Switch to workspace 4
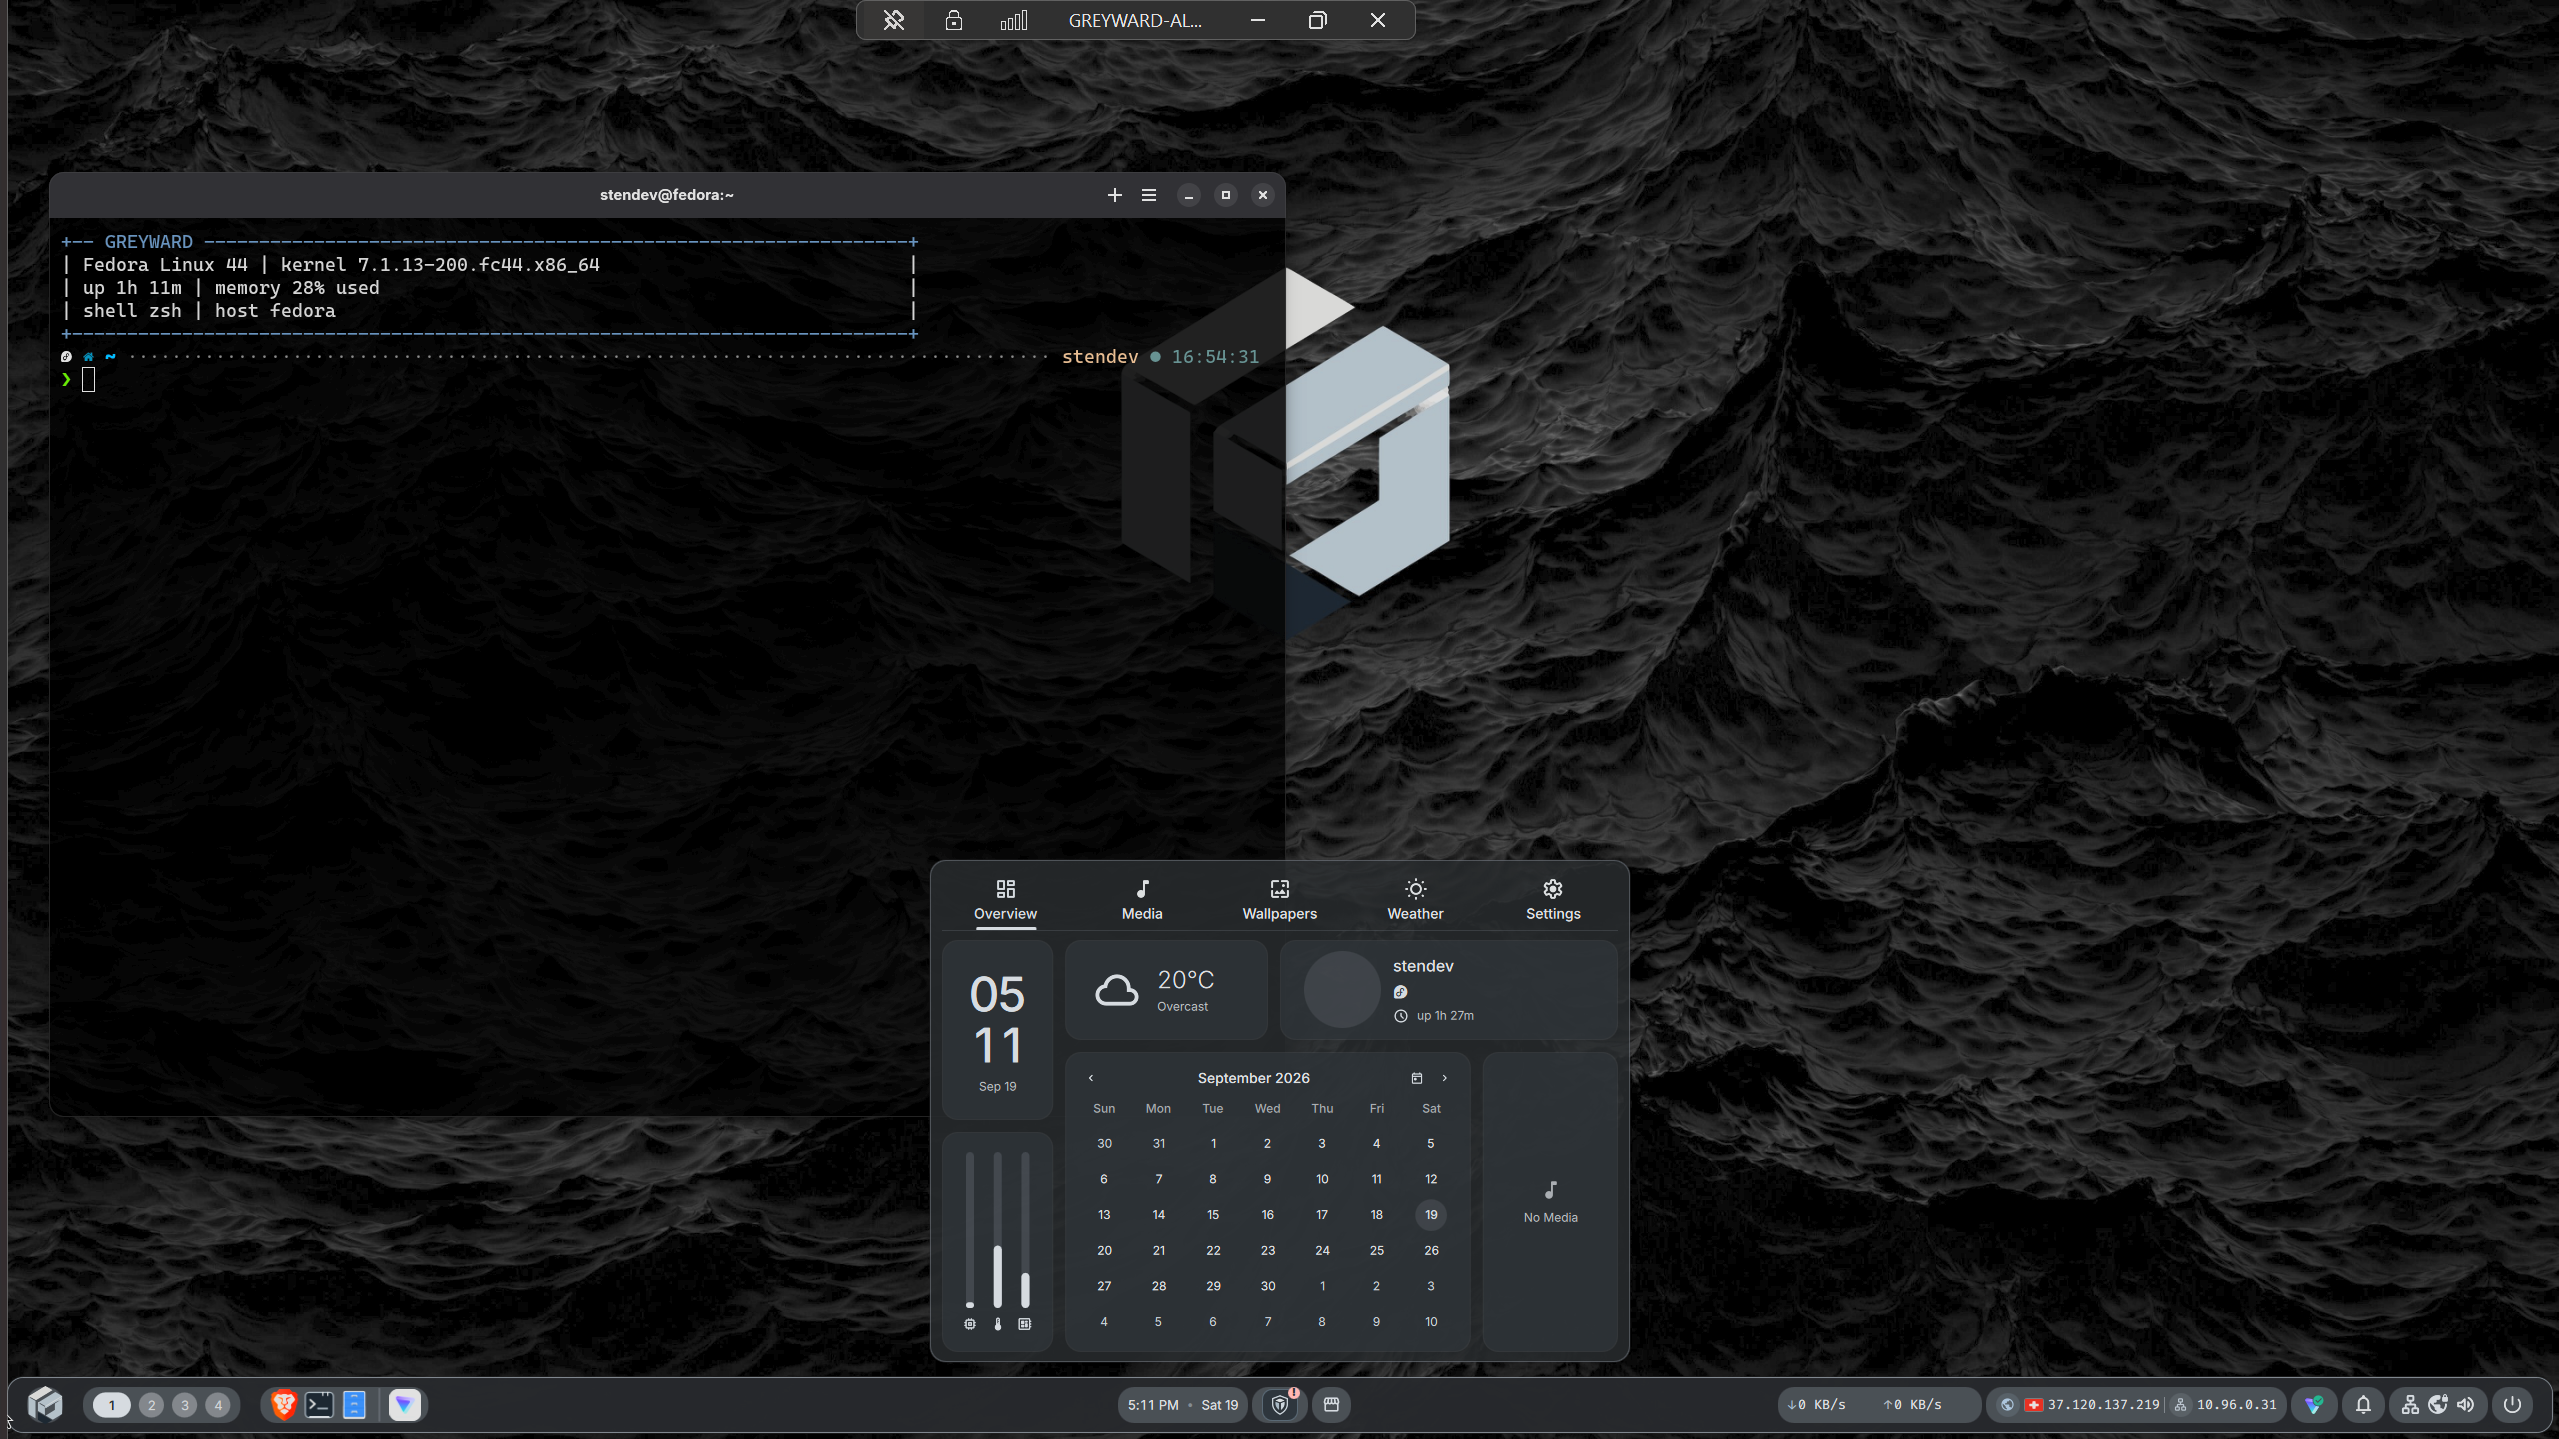The height and width of the screenshot is (1439, 2559). pyautogui.click(x=218, y=1405)
